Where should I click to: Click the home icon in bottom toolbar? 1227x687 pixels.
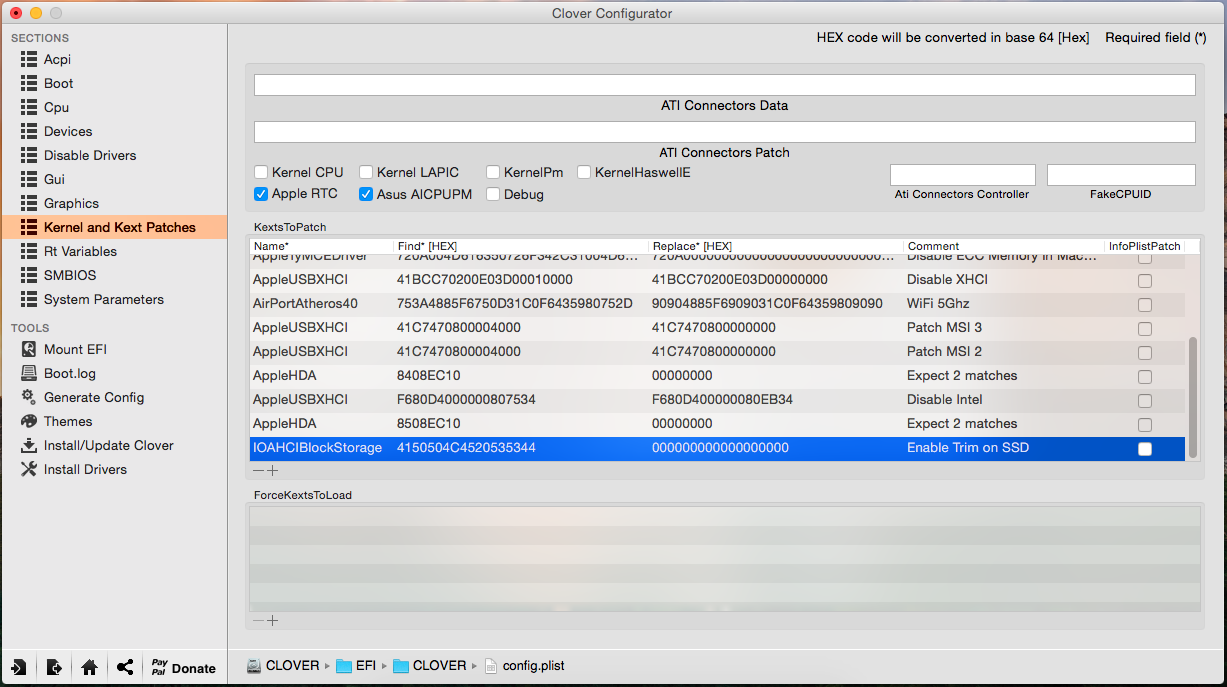(x=89, y=667)
